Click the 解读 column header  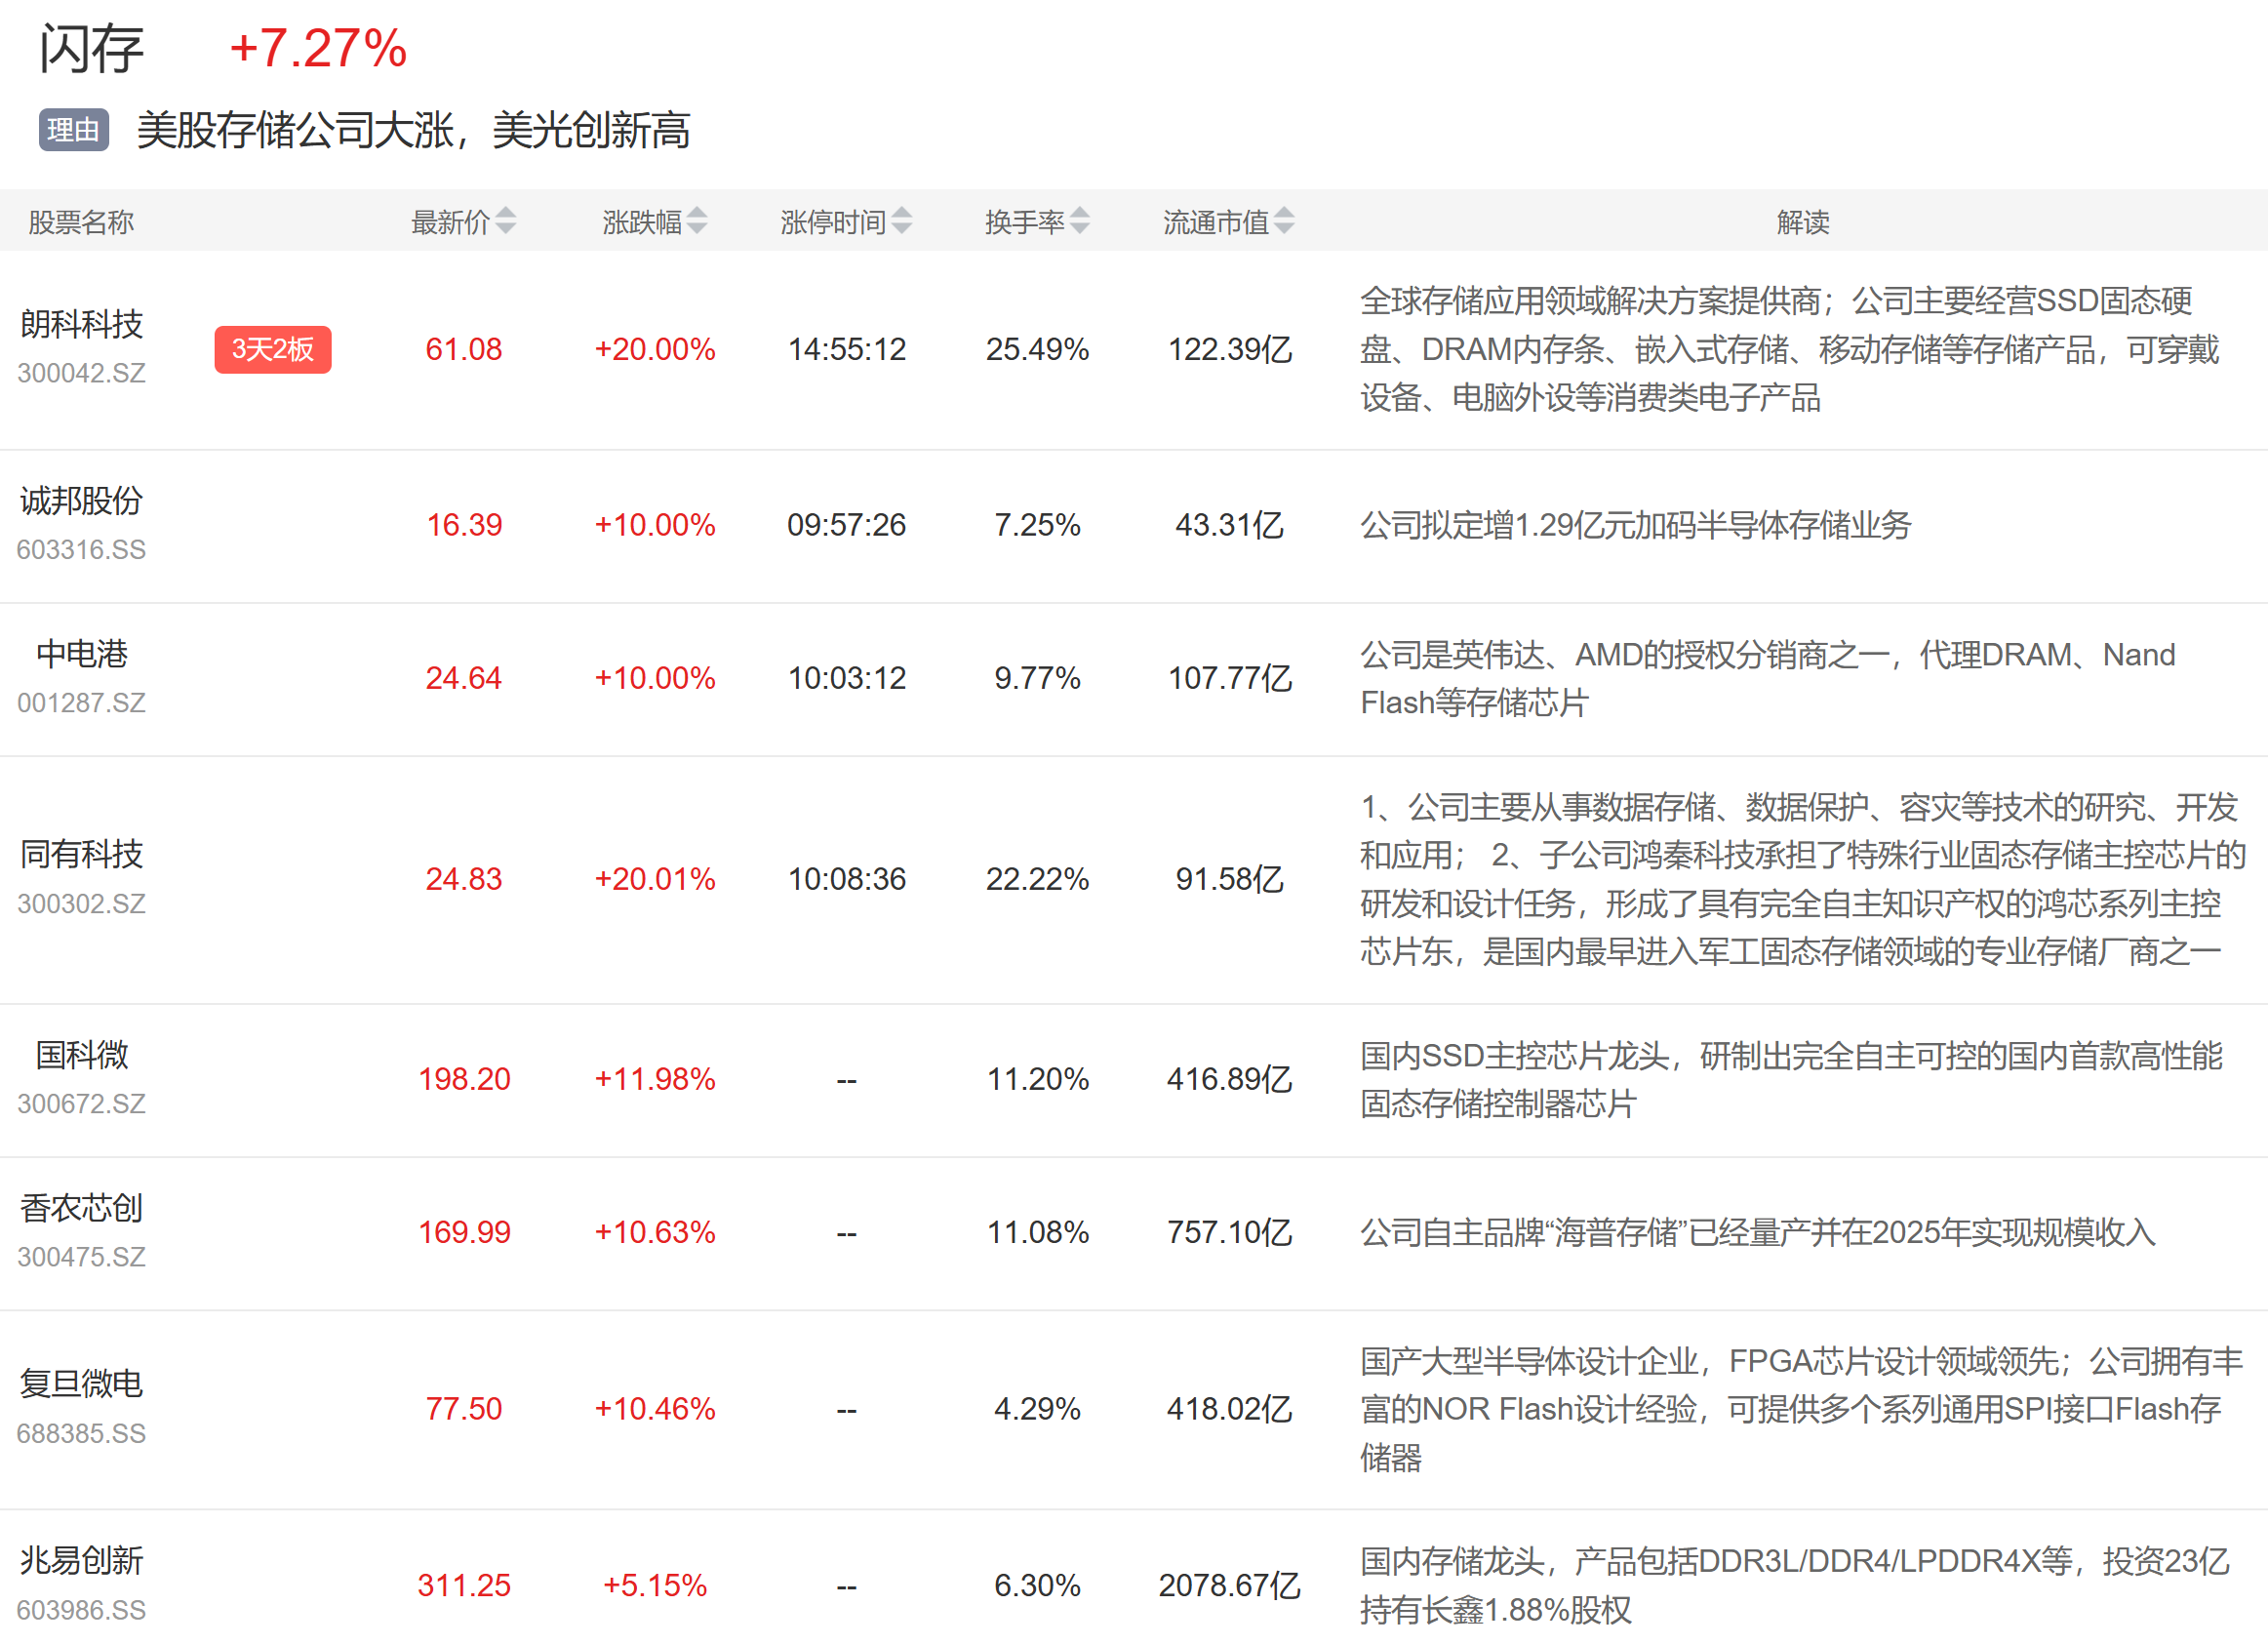(1802, 222)
